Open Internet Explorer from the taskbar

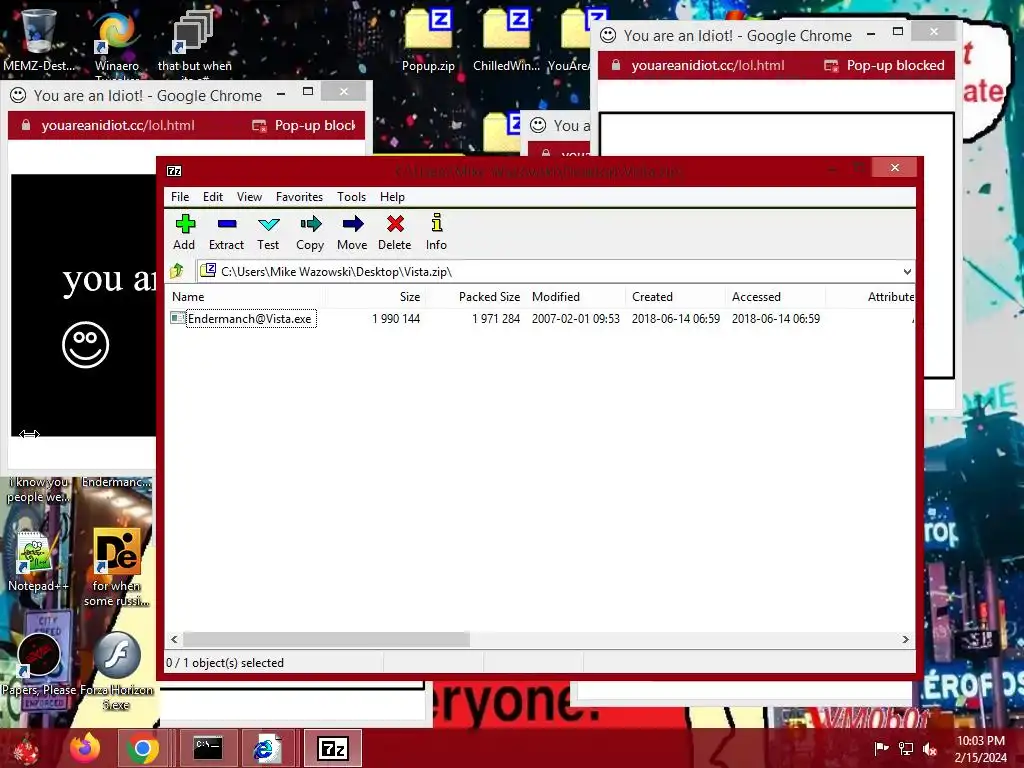266,748
